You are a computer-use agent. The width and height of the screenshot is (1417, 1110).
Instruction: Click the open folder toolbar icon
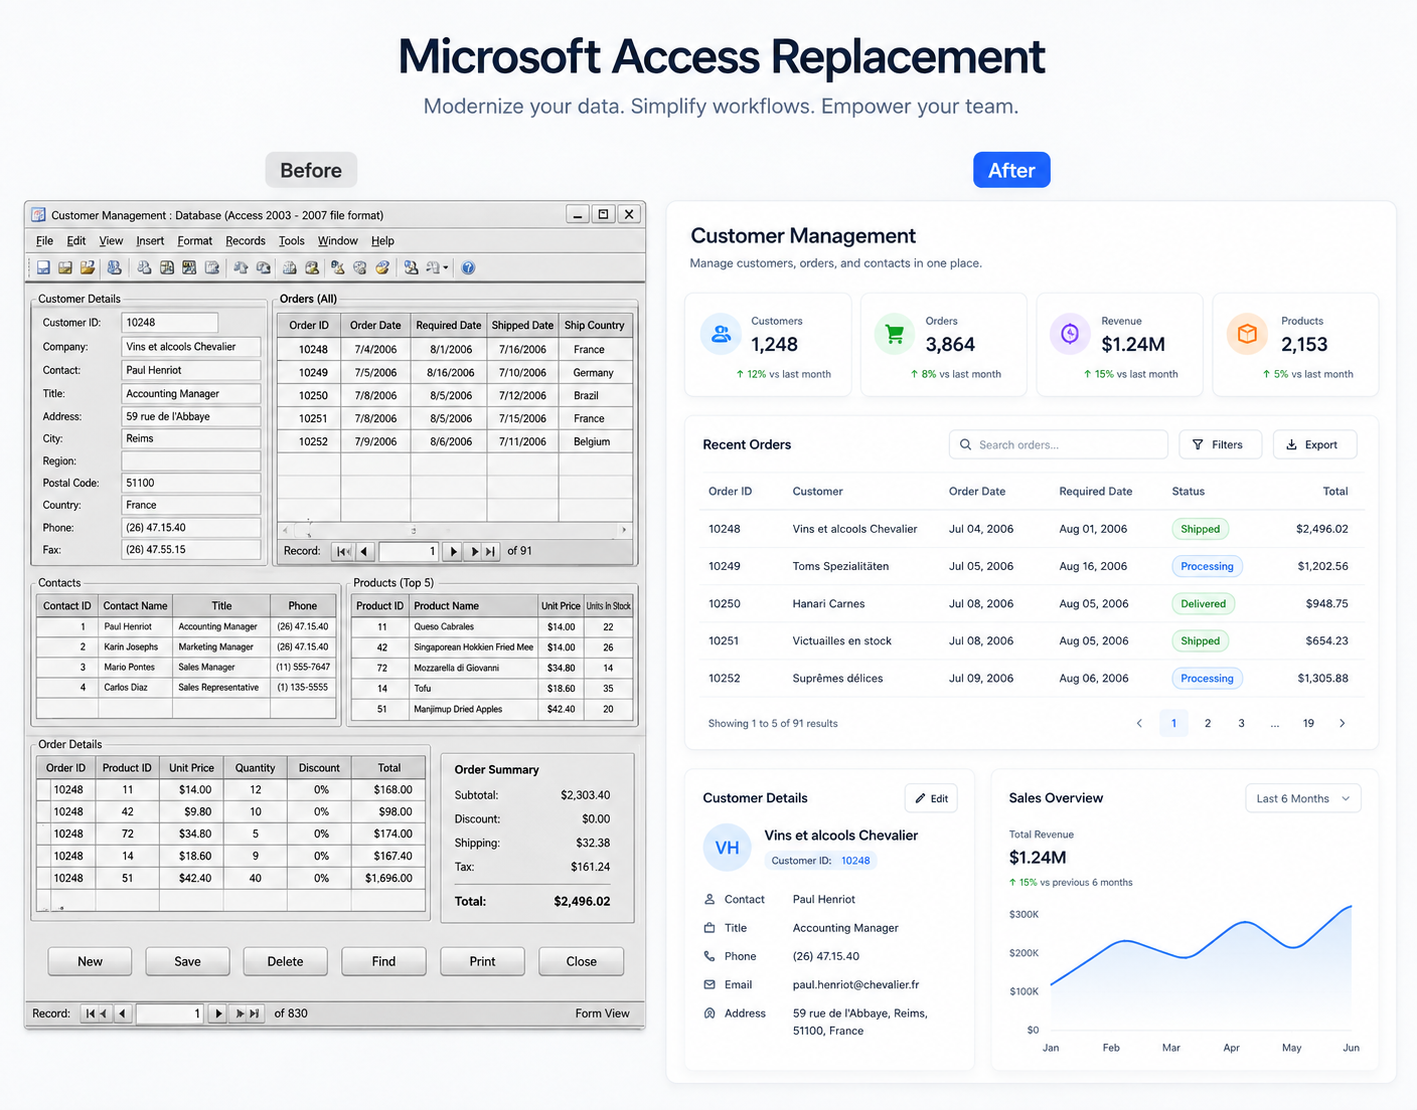coord(87,268)
